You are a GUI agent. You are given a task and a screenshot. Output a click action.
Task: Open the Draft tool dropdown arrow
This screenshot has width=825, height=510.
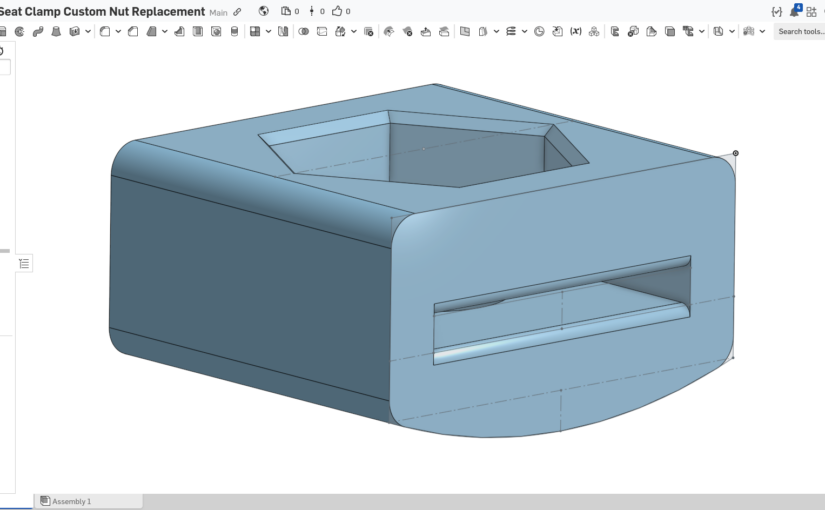pyautogui.click(x=165, y=32)
